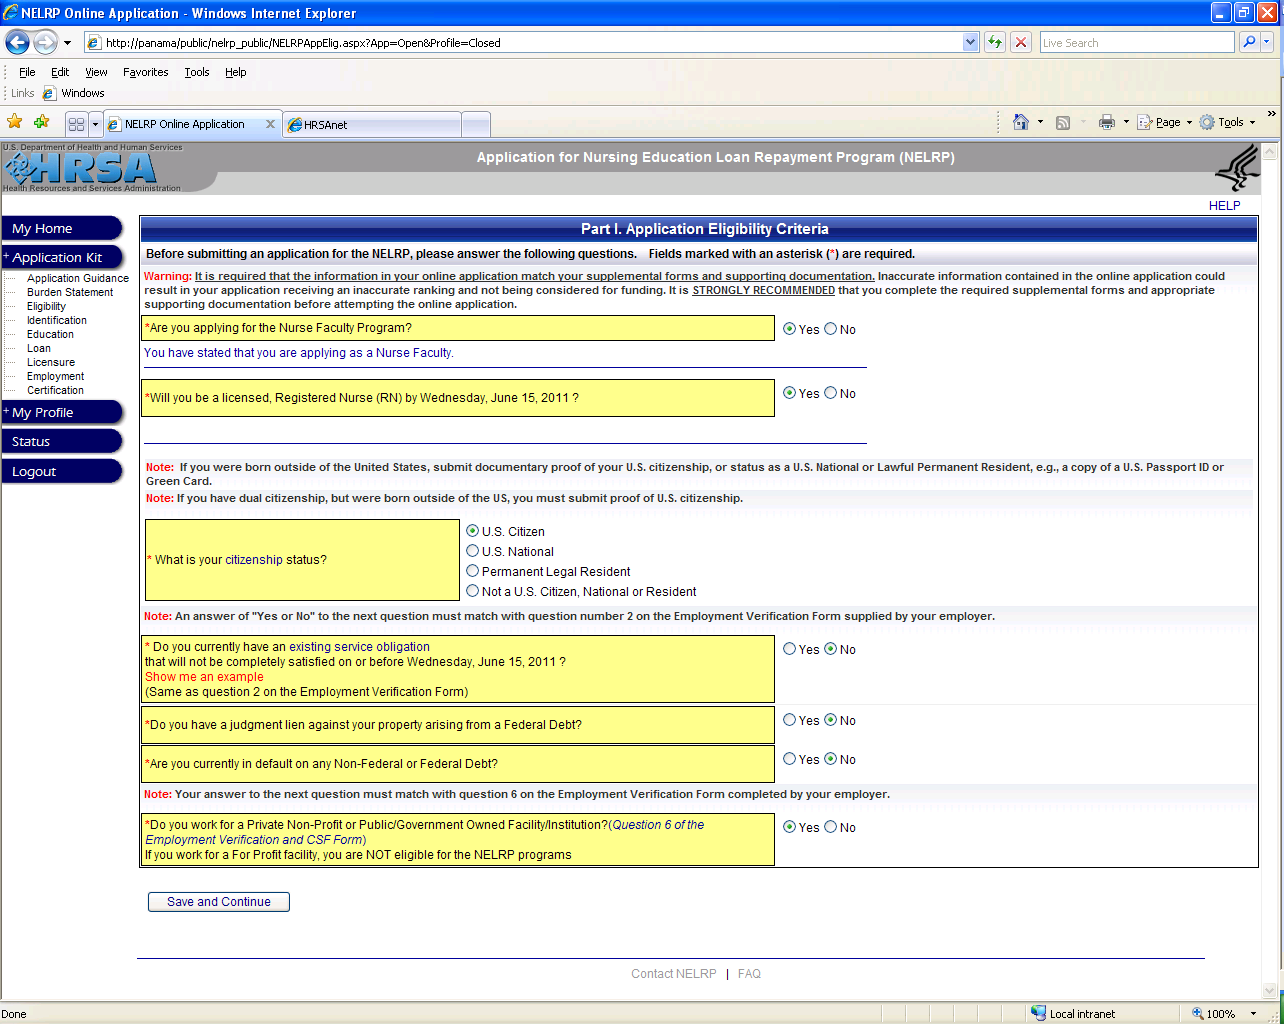Open the Edit menu
The height and width of the screenshot is (1024, 1284).
tap(60, 72)
